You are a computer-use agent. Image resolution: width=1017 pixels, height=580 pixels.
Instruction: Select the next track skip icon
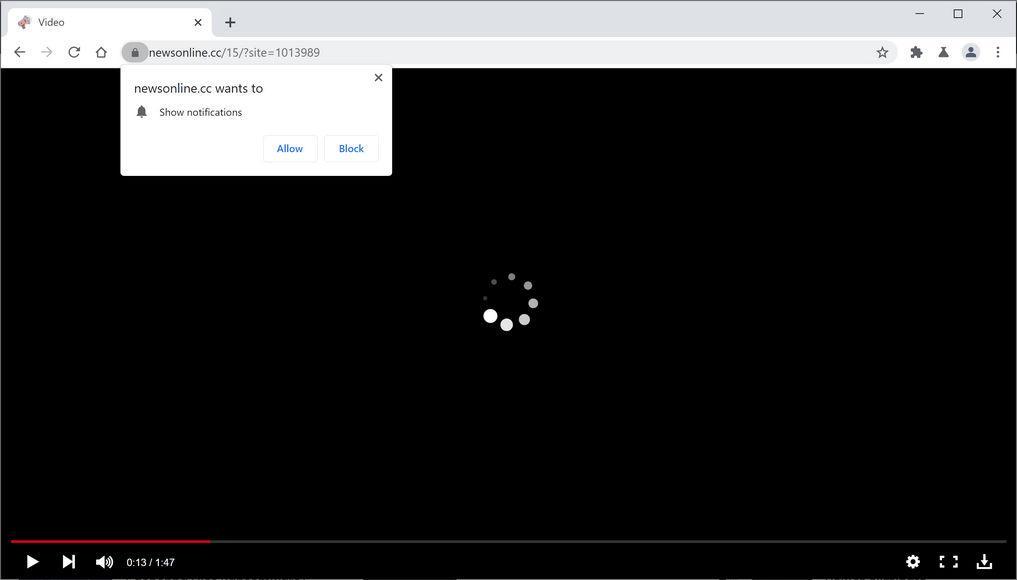[x=68, y=561]
